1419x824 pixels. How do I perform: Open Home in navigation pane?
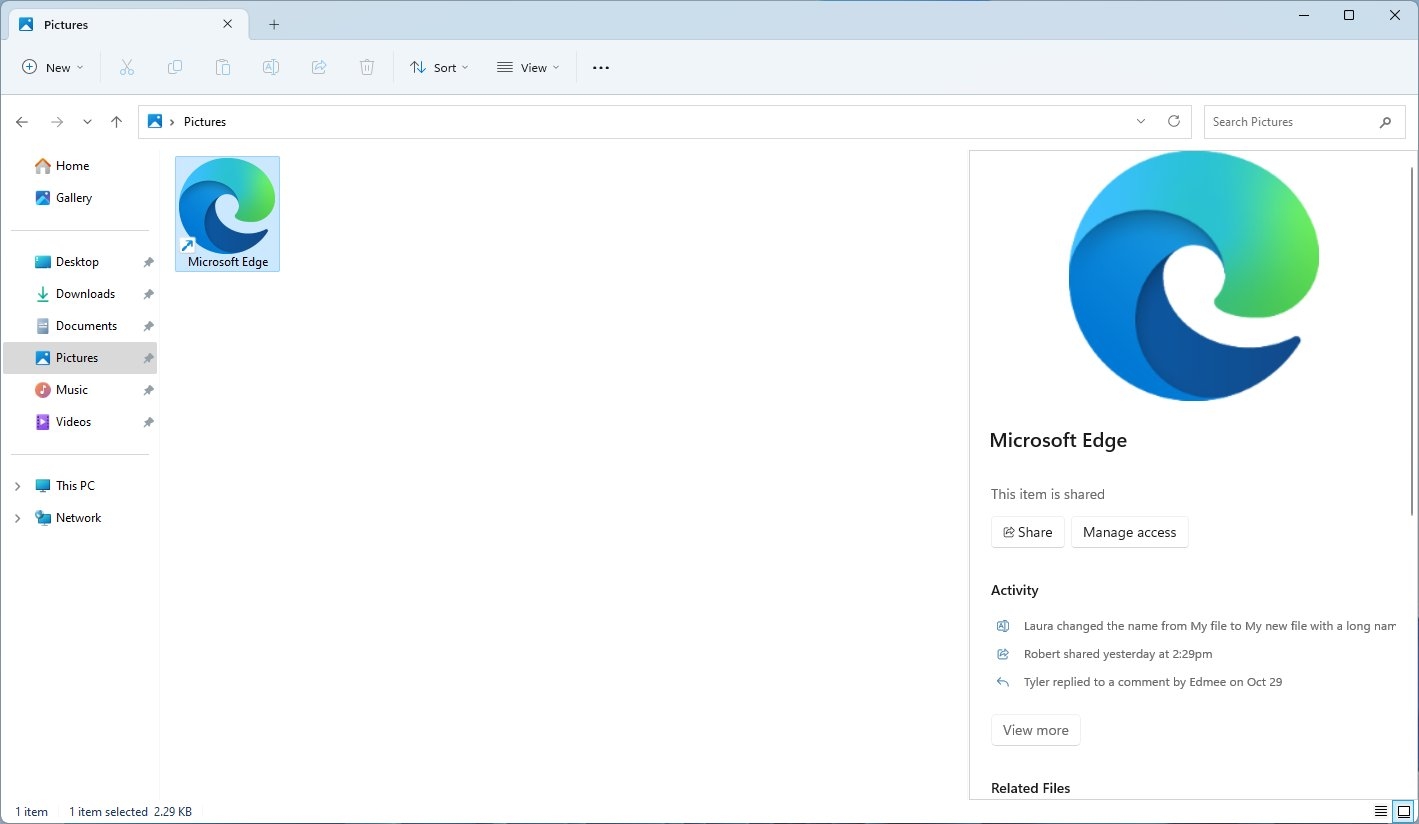click(62, 166)
